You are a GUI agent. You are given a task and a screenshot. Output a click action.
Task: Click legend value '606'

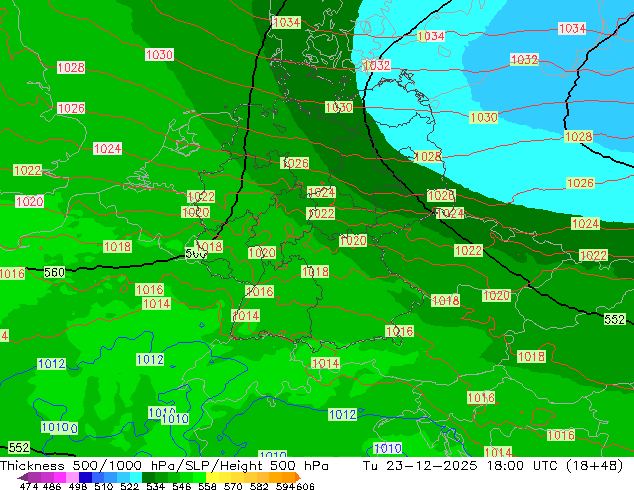tap(305, 486)
